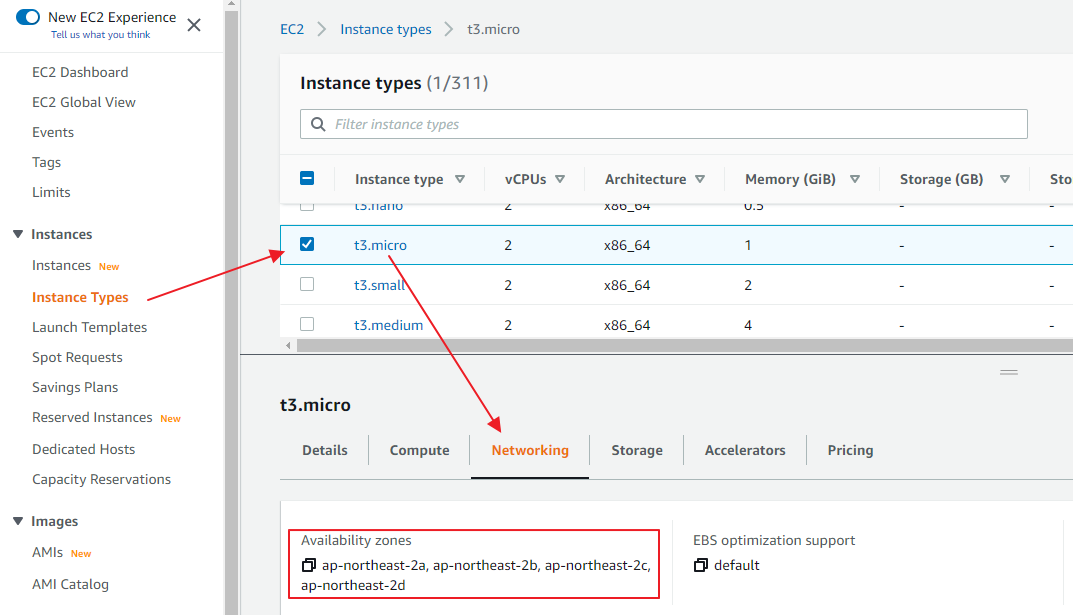Open Instances page in sidebar
This screenshot has height=615, width=1073.
62,265
